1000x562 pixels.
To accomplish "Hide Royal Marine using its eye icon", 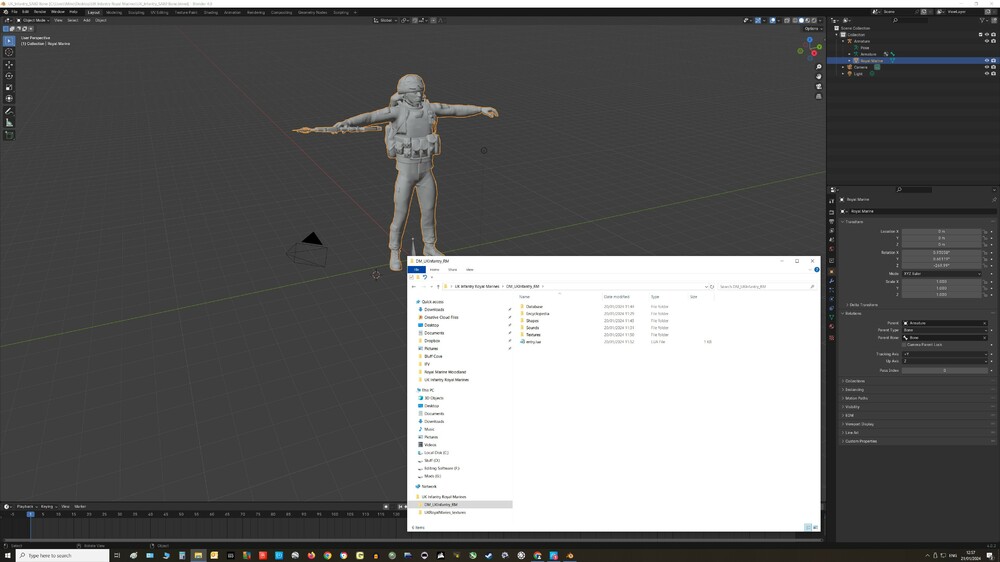I will [986, 60].
